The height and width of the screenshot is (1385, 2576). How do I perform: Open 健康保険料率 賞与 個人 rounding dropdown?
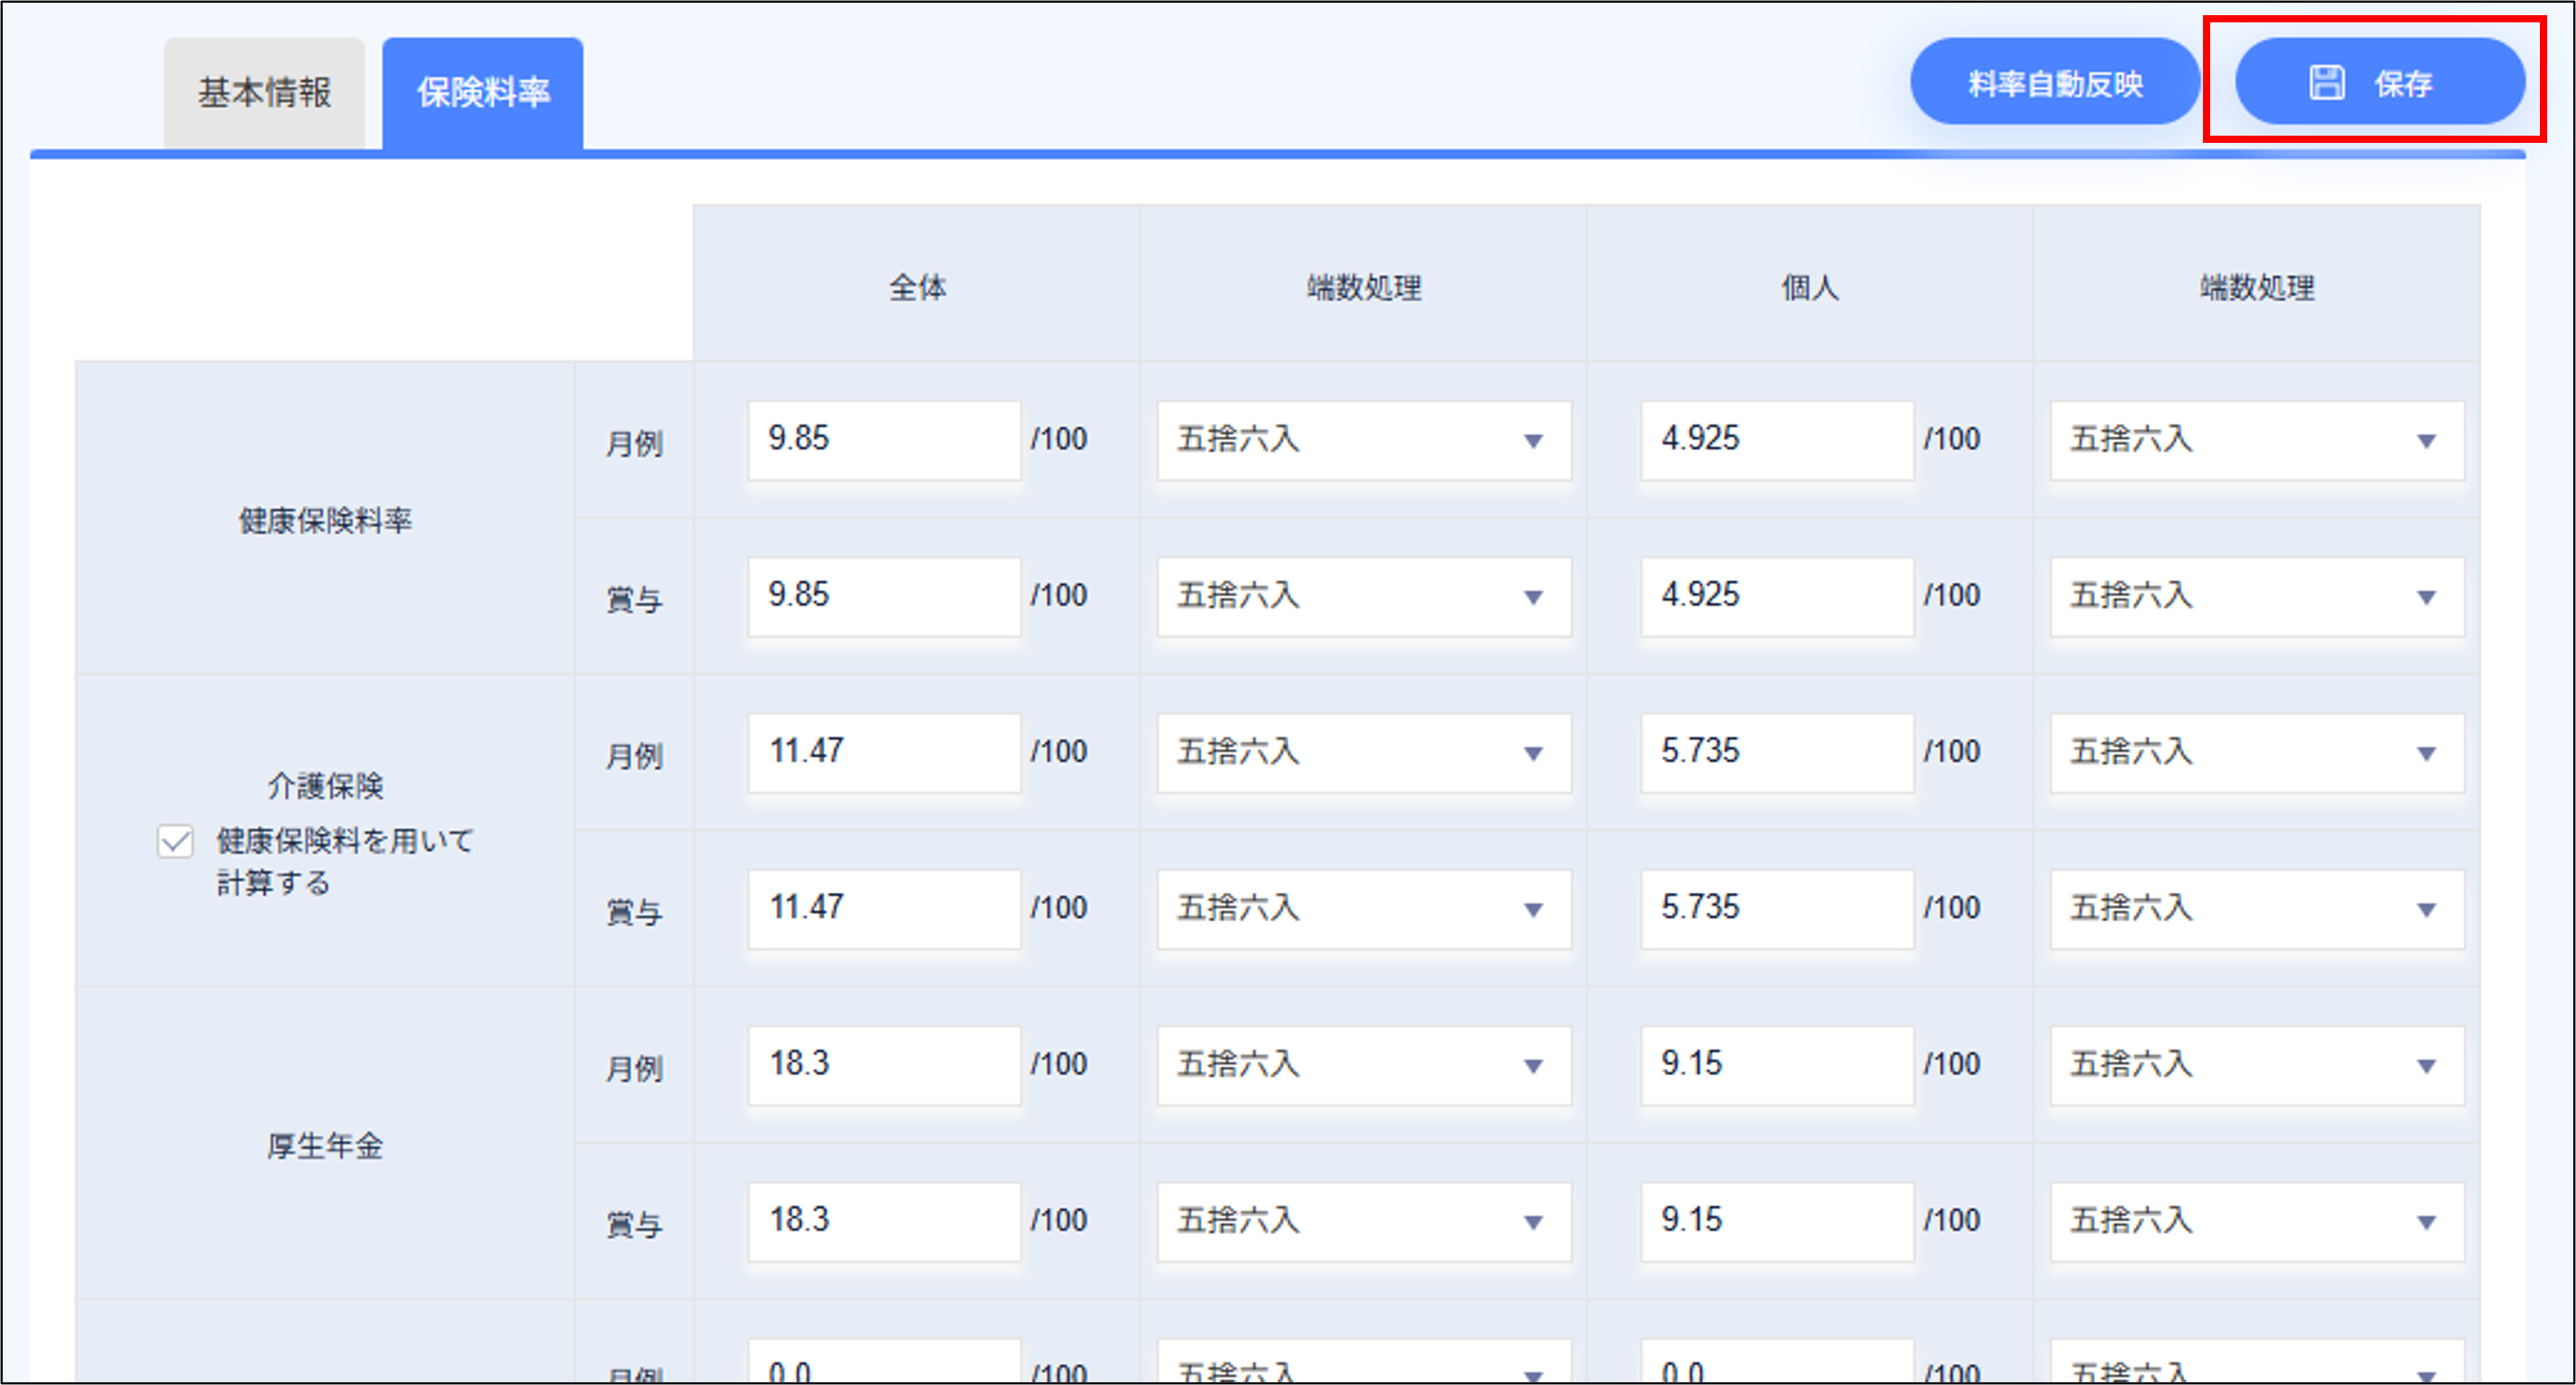pos(2257,597)
